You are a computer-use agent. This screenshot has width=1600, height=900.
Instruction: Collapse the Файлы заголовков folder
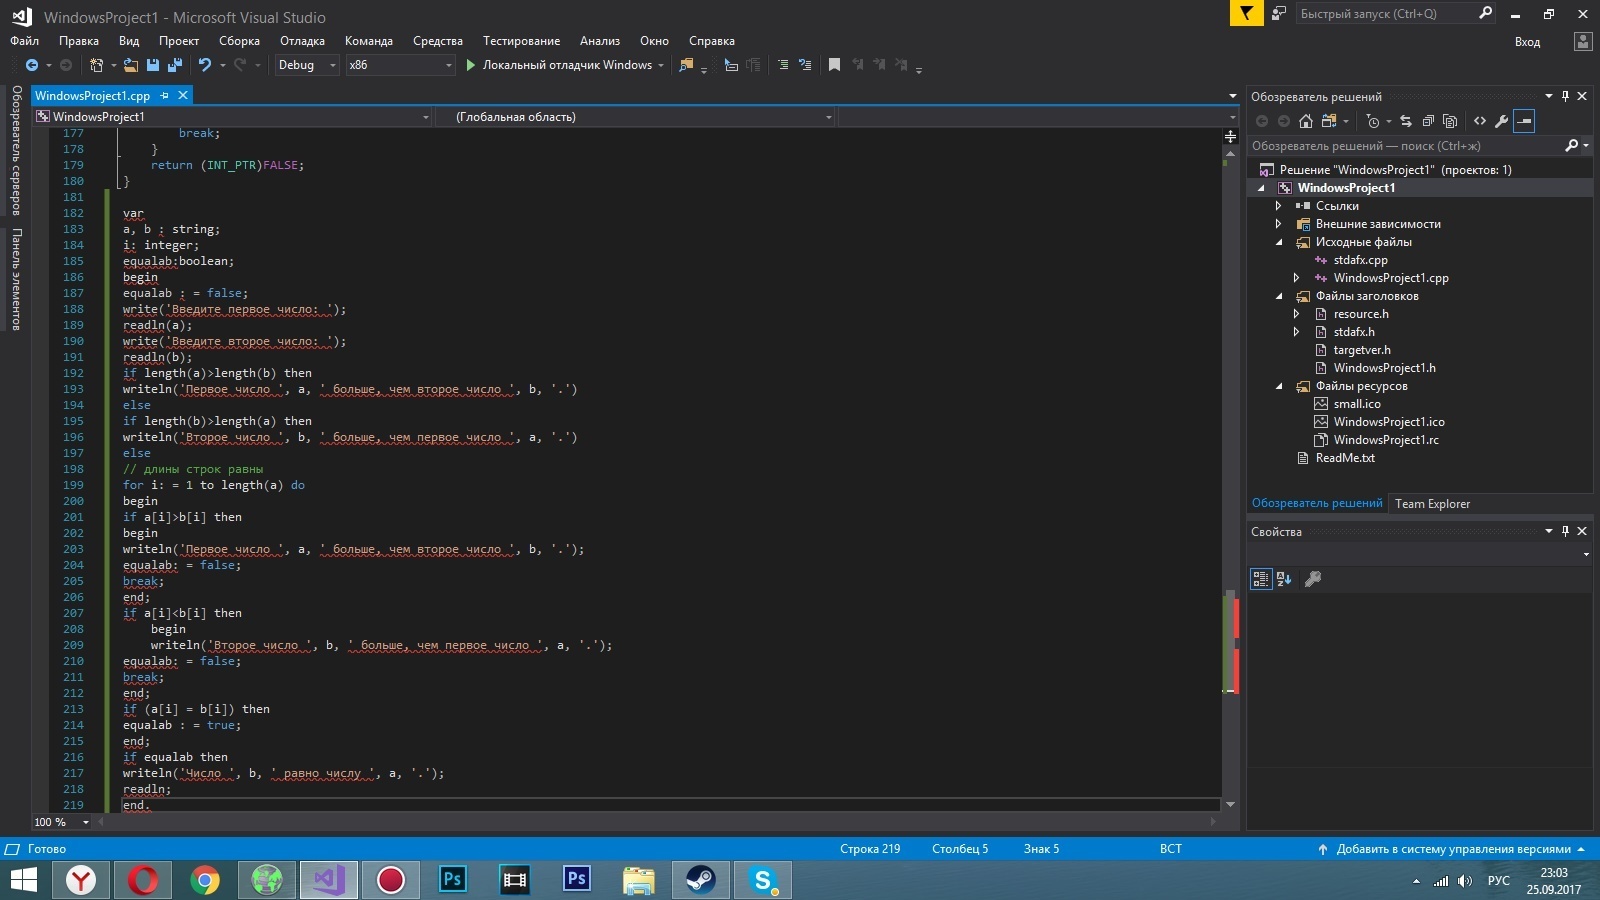[x=1279, y=296]
